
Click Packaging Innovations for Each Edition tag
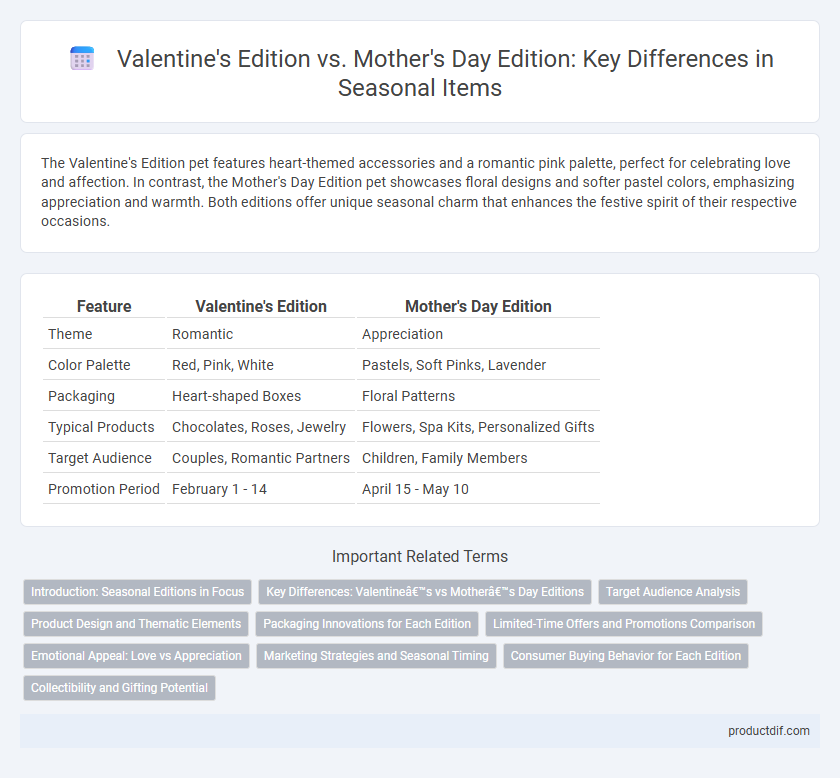(x=367, y=624)
